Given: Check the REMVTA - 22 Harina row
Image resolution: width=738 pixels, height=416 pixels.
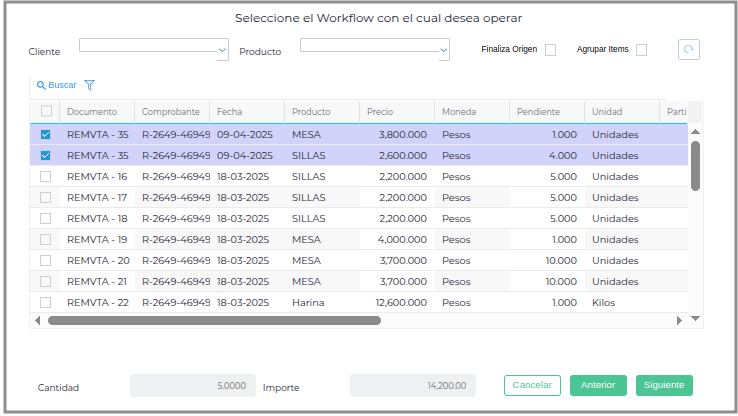Looking at the screenshot, I should pos(45,302).
